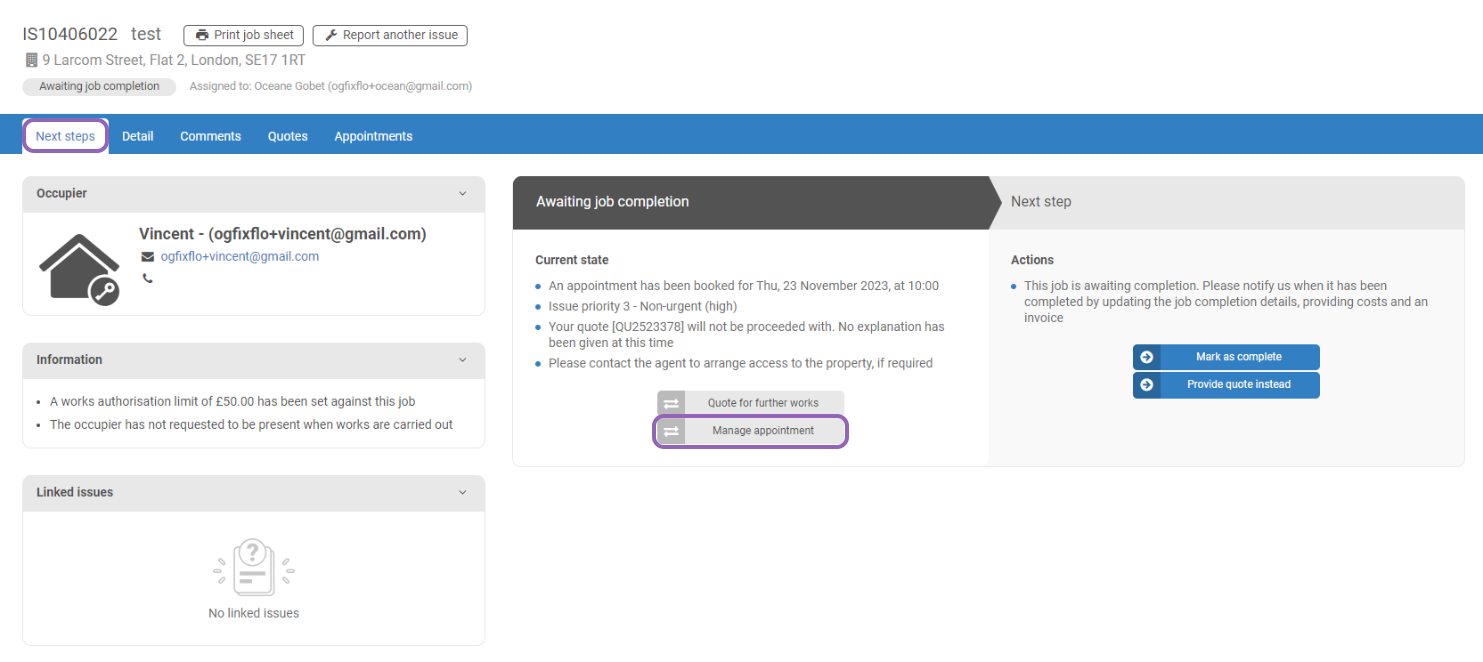Collapse the Information panel
Image resolution: width=1483 pixels, height=662 pixels.
[462, 360]
